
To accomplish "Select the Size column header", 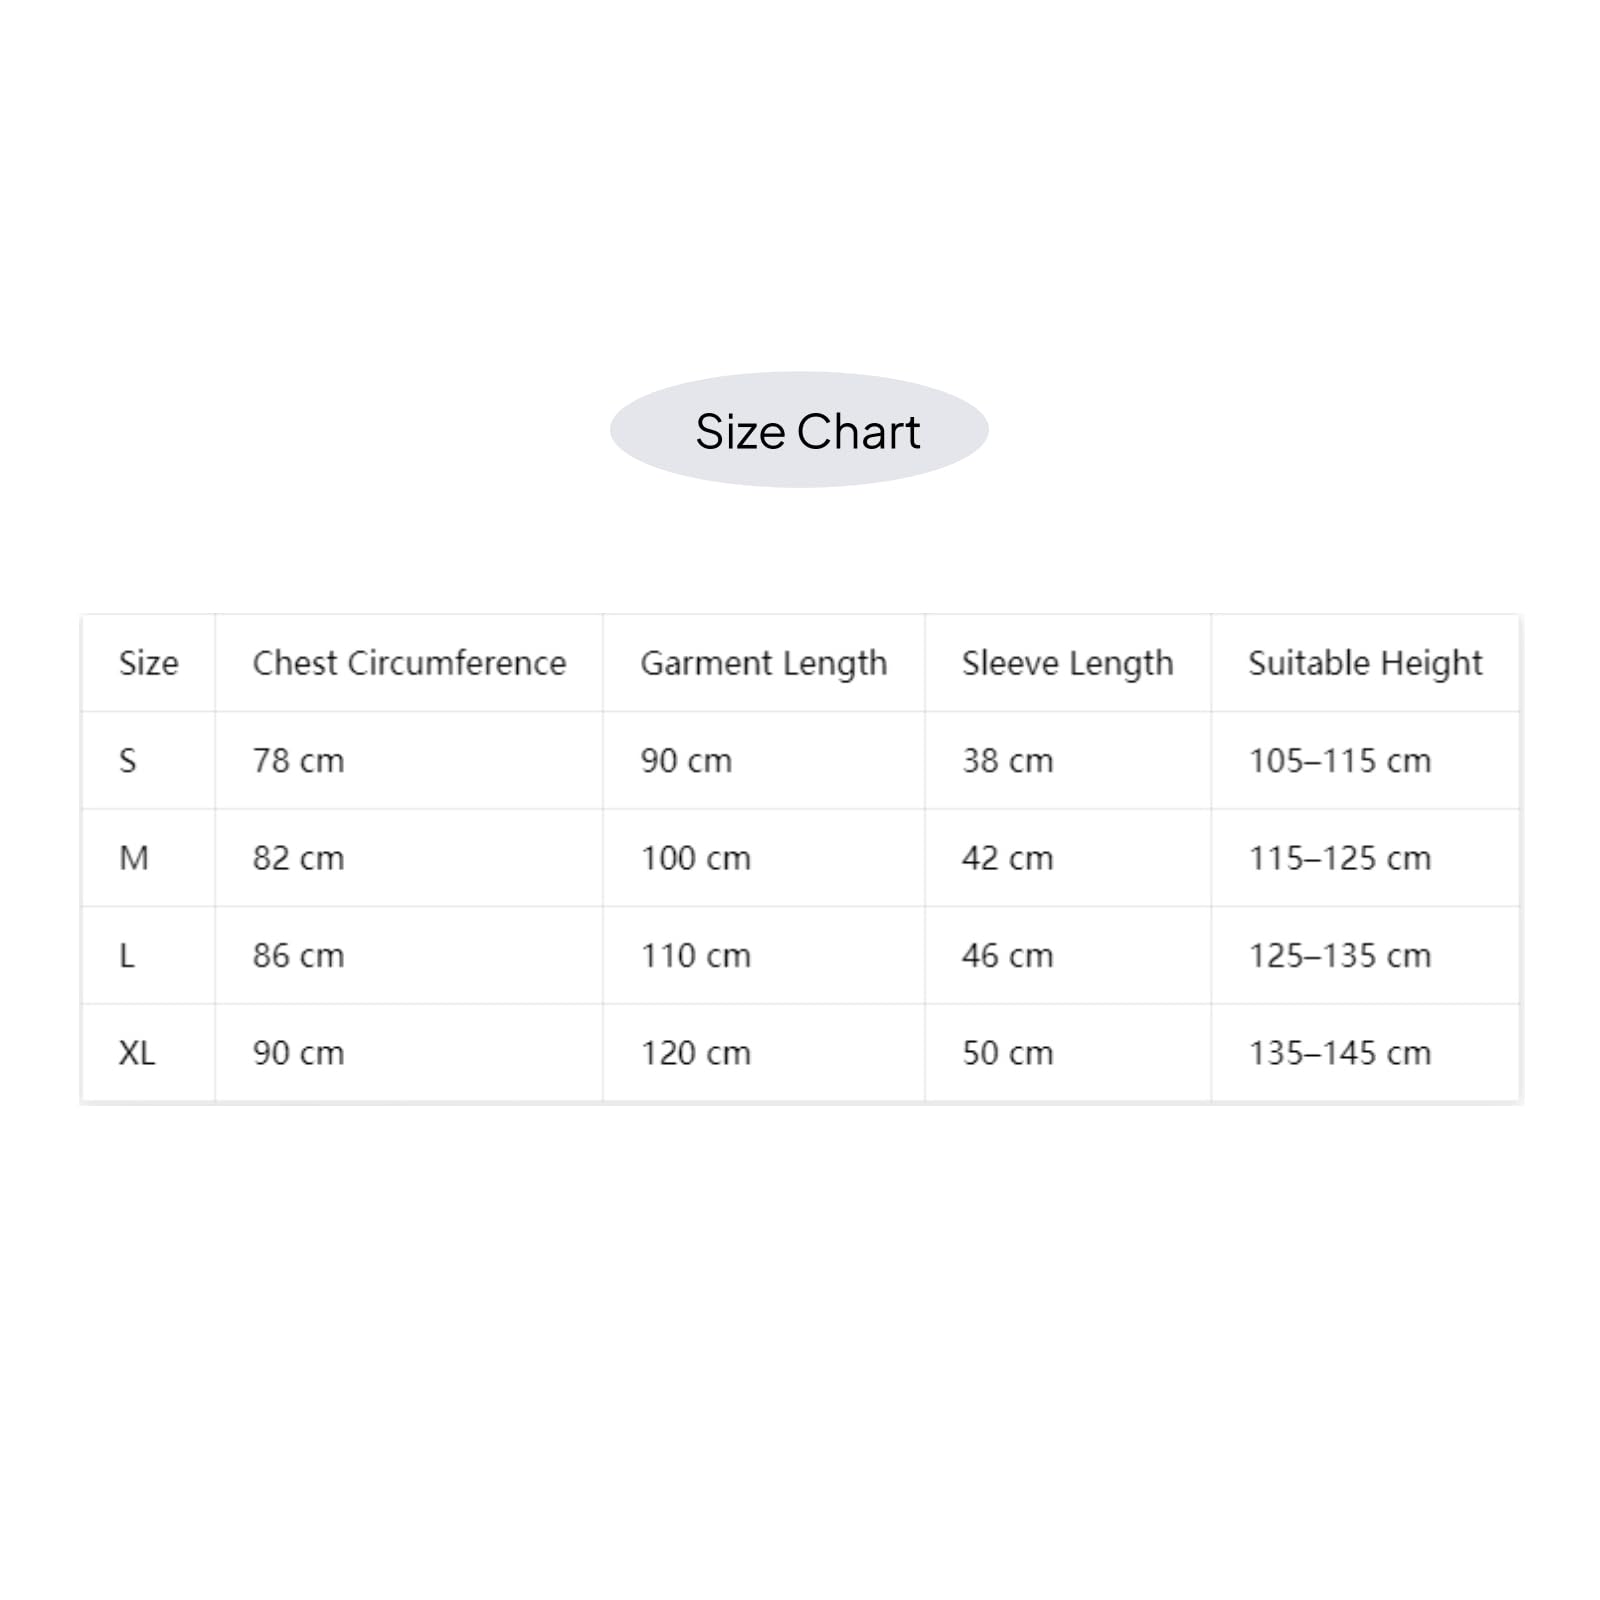I will (148, 663).
